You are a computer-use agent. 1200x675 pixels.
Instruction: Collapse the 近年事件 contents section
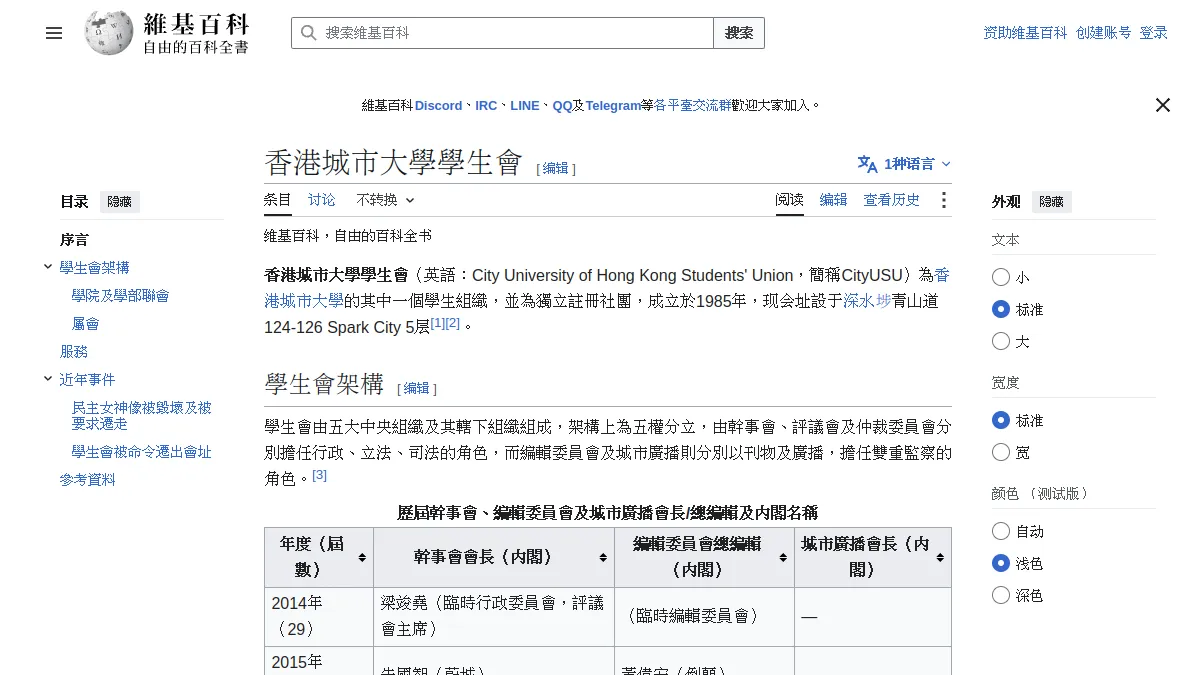pos(48,379)
